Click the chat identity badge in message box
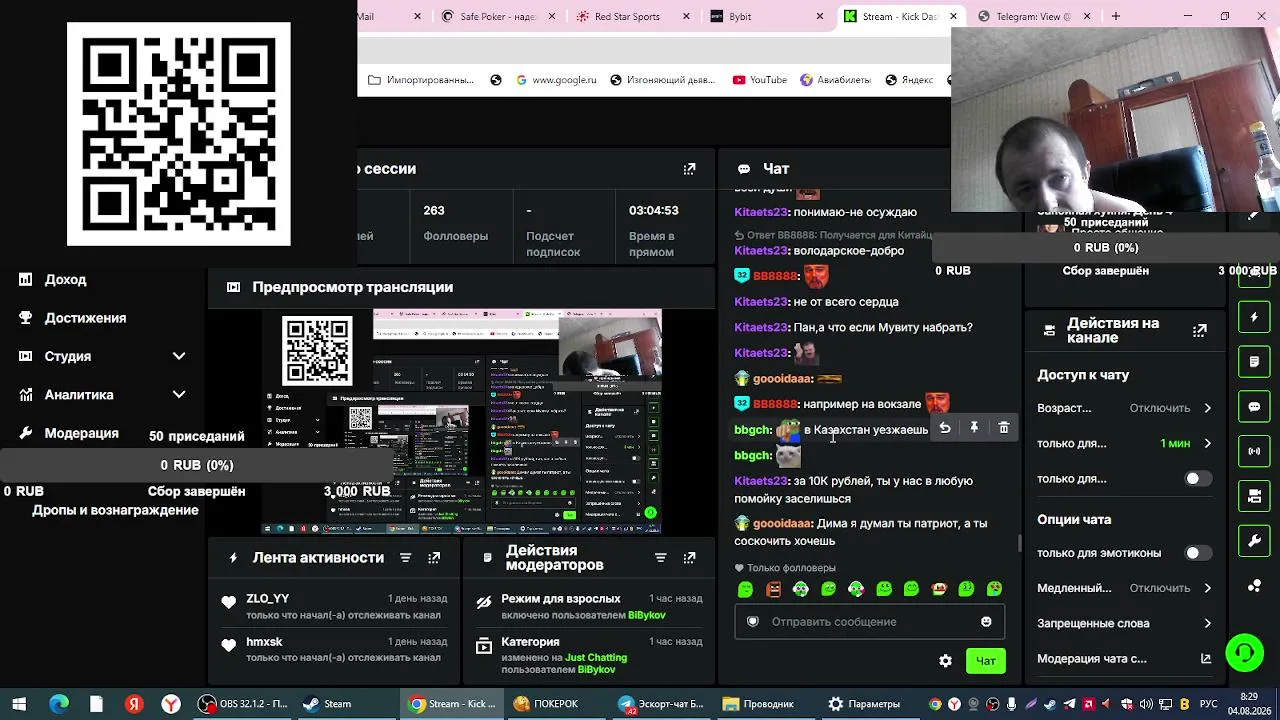This screenshot has width=1280, height=720. [x=753, y=622]
